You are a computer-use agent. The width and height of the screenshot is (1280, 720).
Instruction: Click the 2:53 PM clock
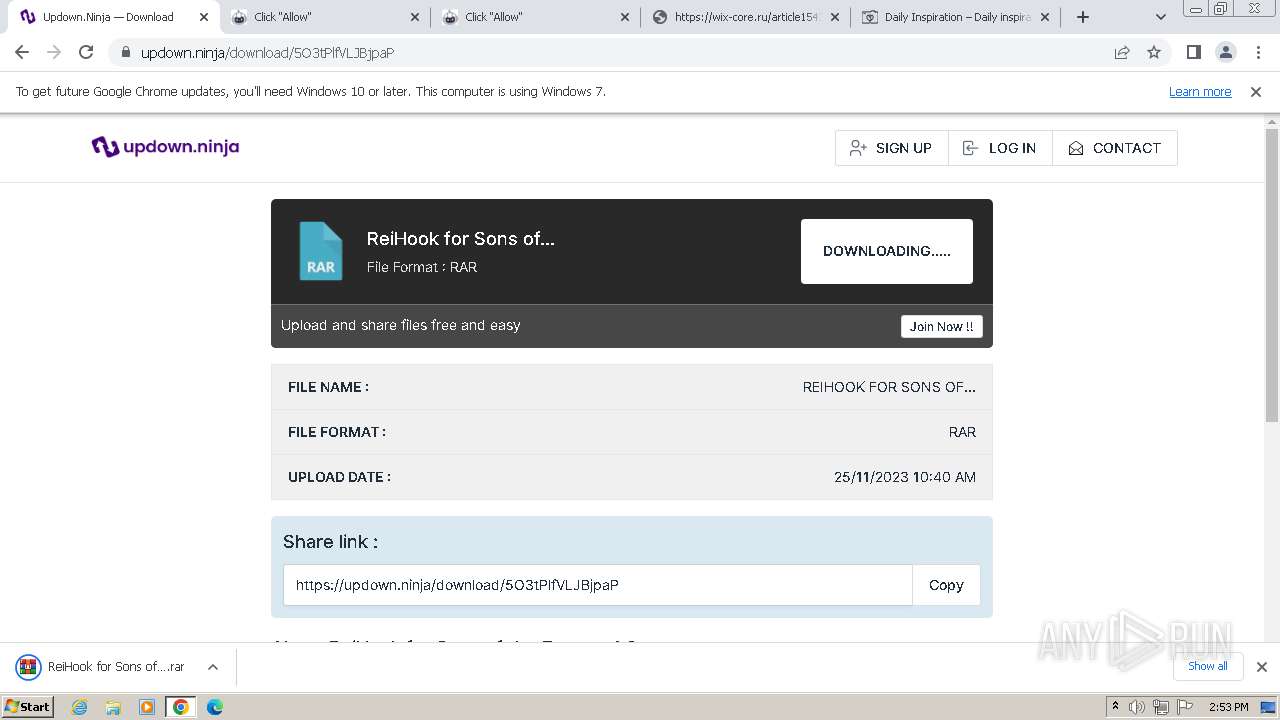point(1228,707)
